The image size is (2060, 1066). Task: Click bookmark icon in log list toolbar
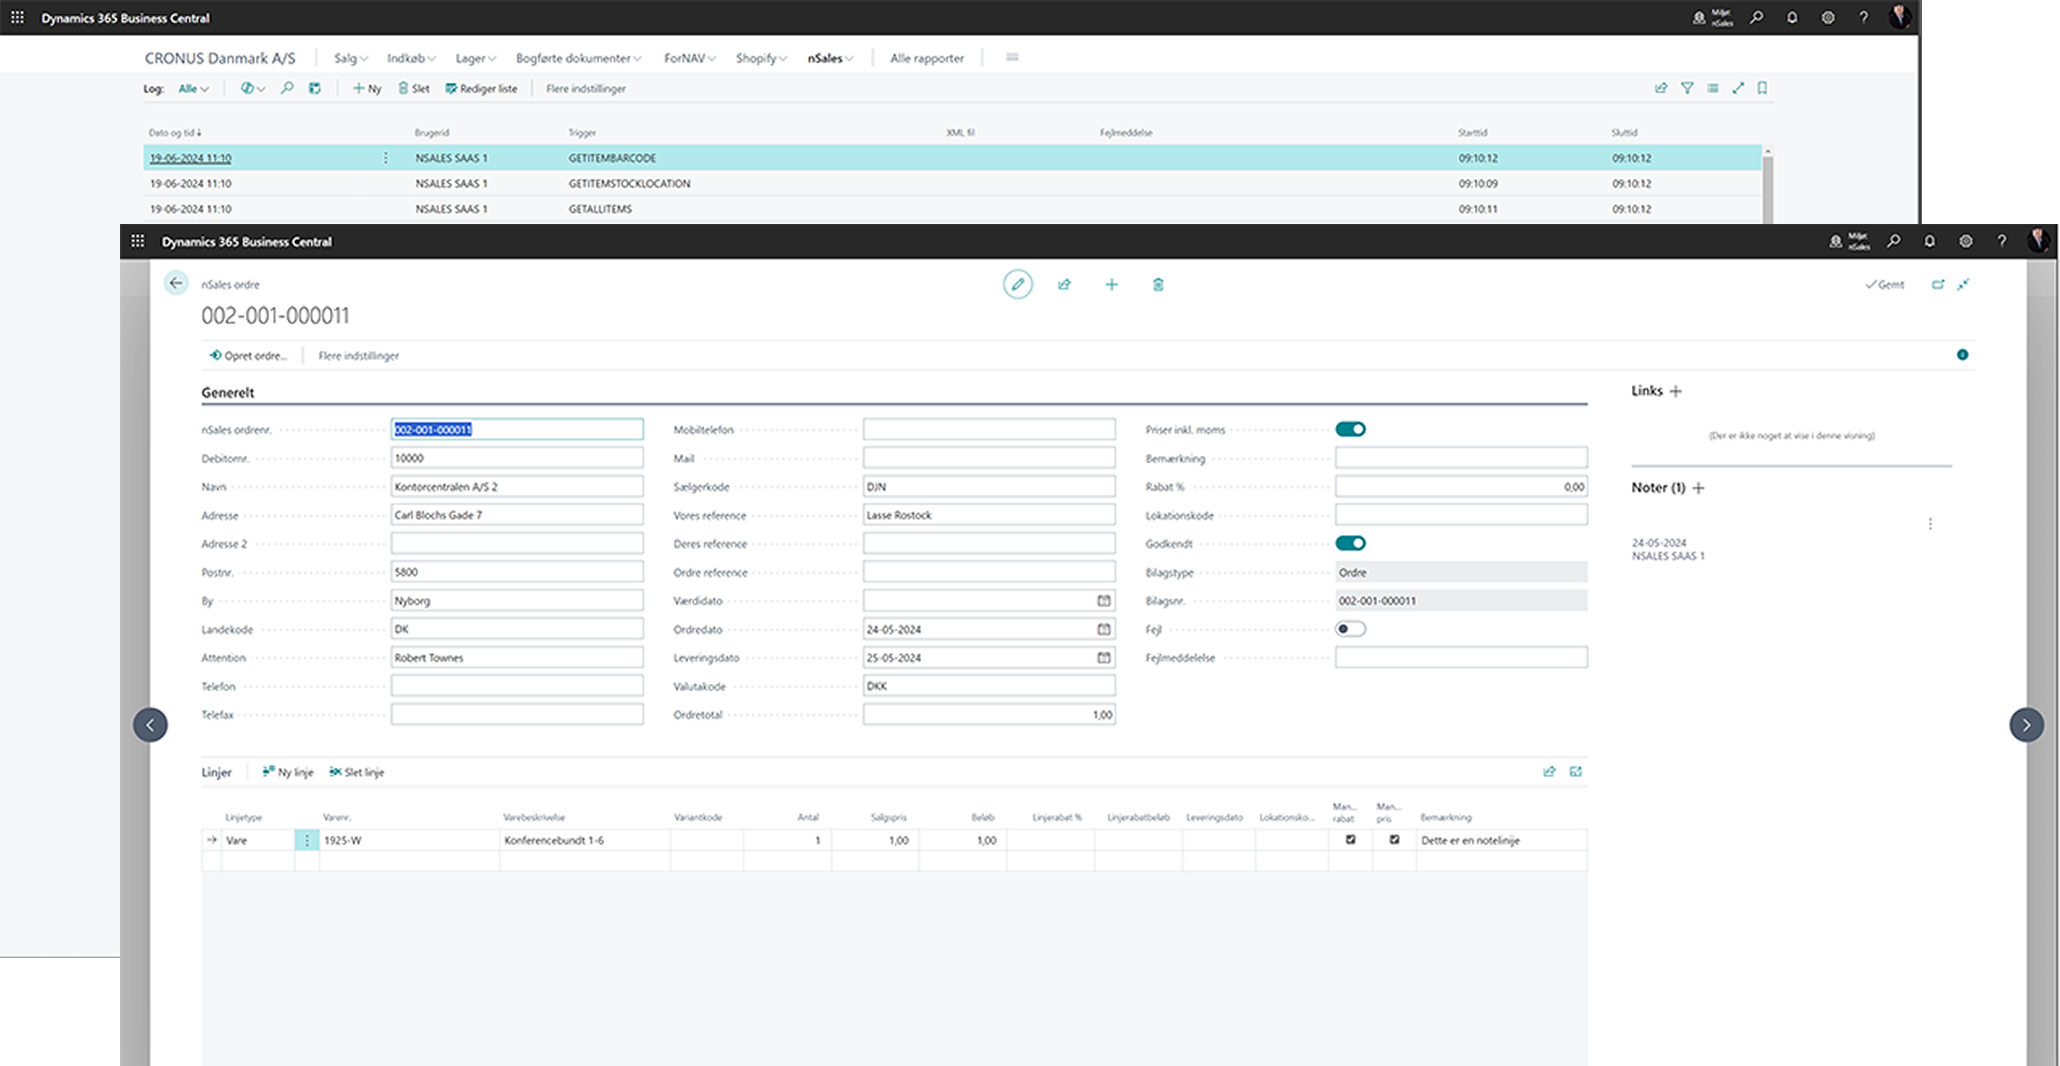pyautogui.click(x=1762, y=88)
